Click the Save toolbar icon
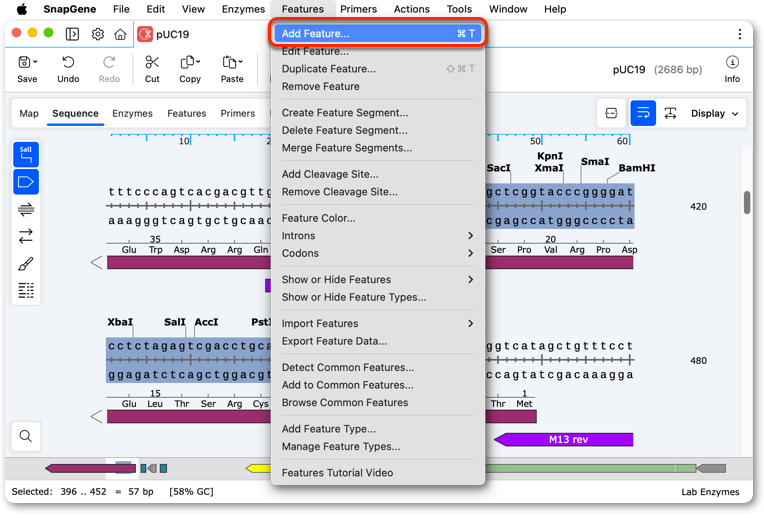The image size is (764, 518). coord(24,62)
